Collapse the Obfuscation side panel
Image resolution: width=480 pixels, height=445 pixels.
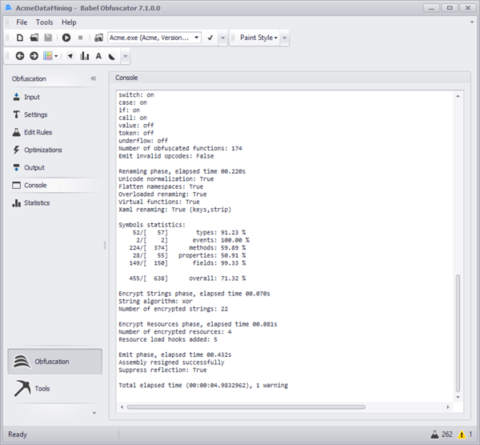point(93,79)
